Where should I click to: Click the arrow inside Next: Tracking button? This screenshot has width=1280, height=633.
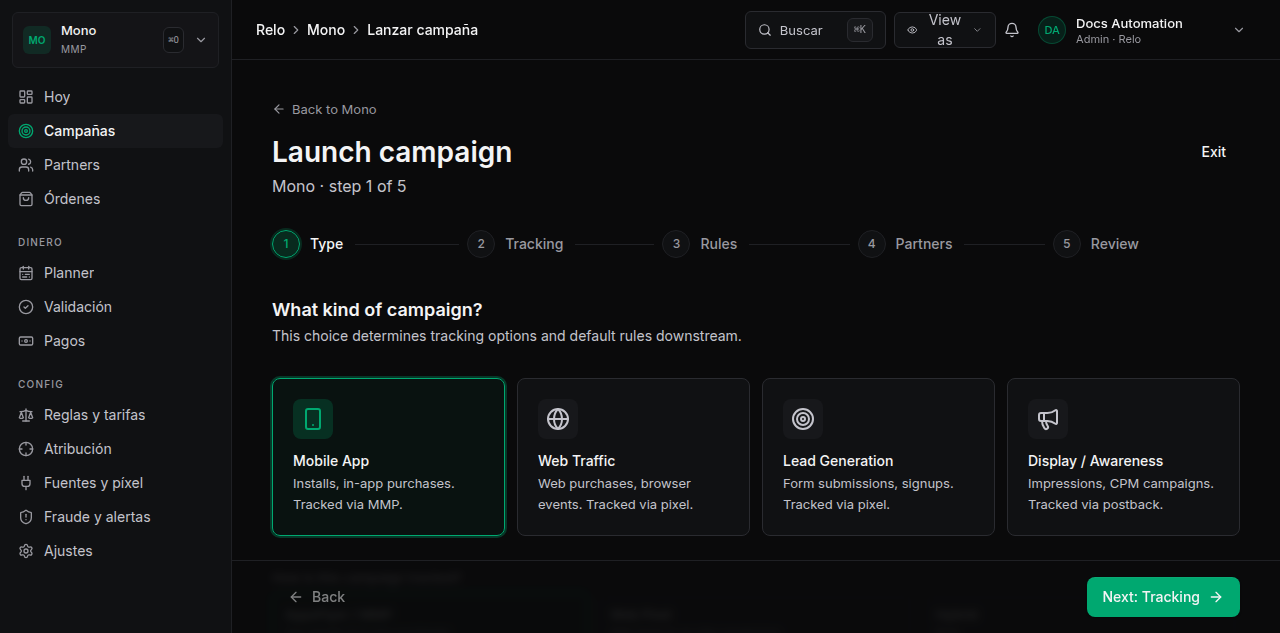coord(1216,597)
